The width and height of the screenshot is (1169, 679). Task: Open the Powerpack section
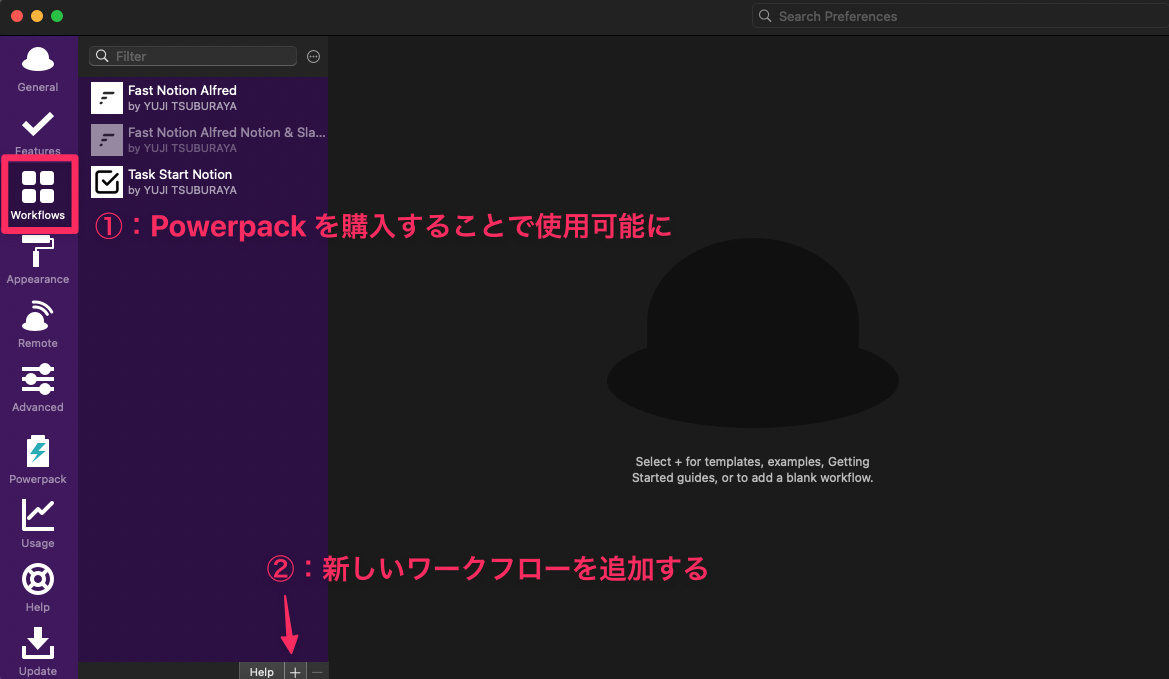click(x=38, y=459)
